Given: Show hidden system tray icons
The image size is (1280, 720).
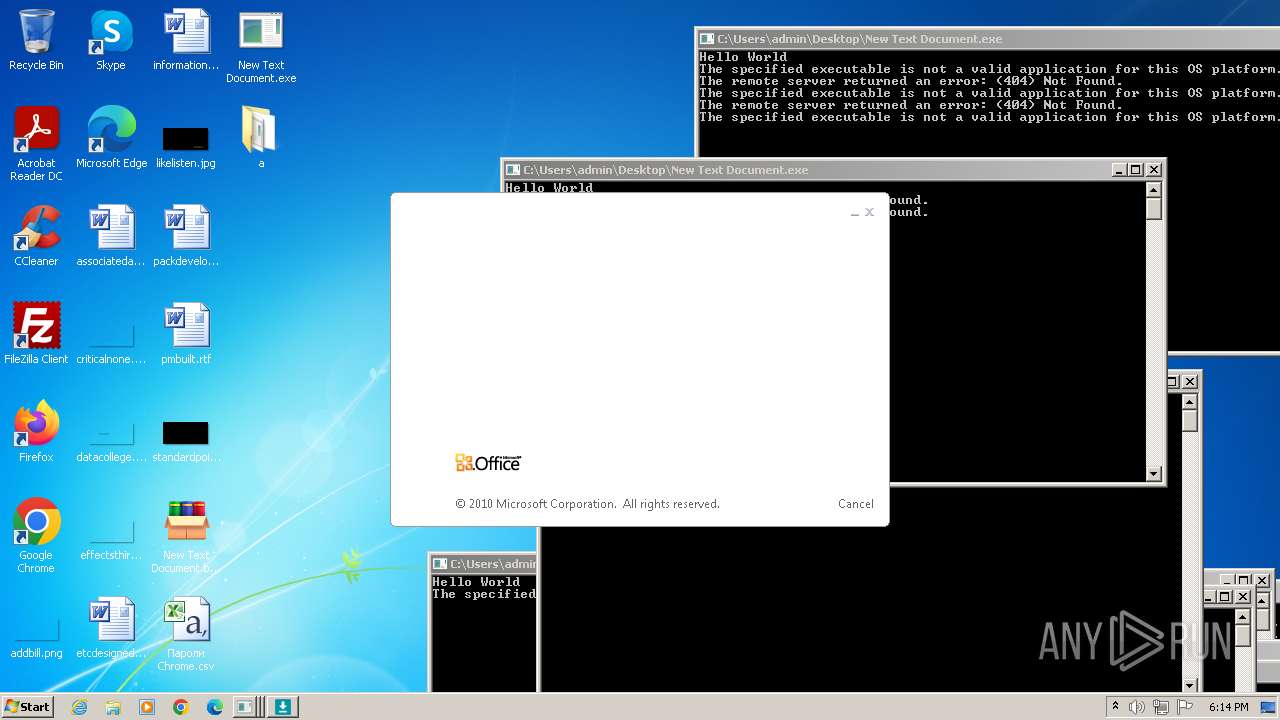Looking at the screenshot, I should pyautogui.click(x=1115, y=707).
